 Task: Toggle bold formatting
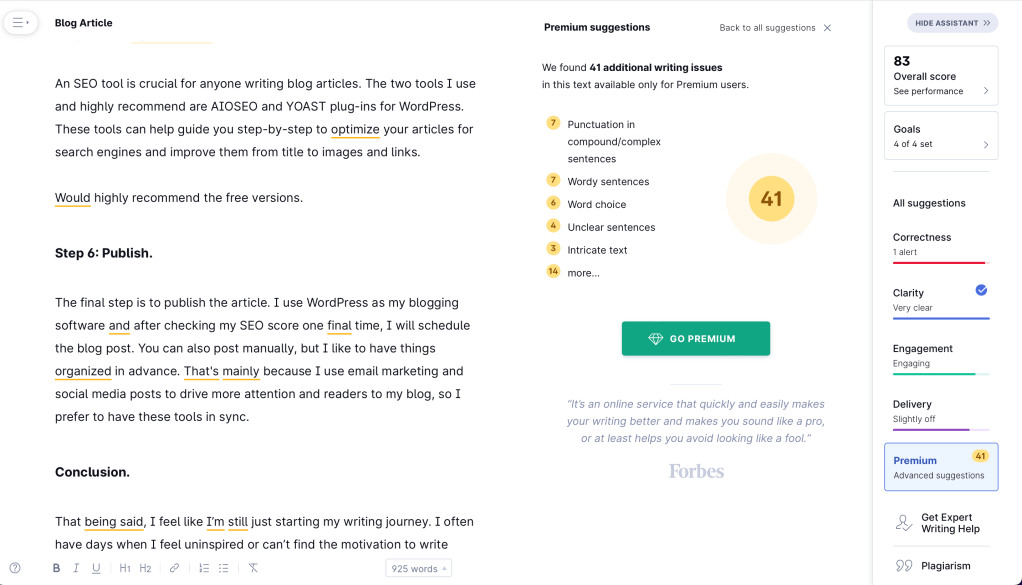pos(56,567)
